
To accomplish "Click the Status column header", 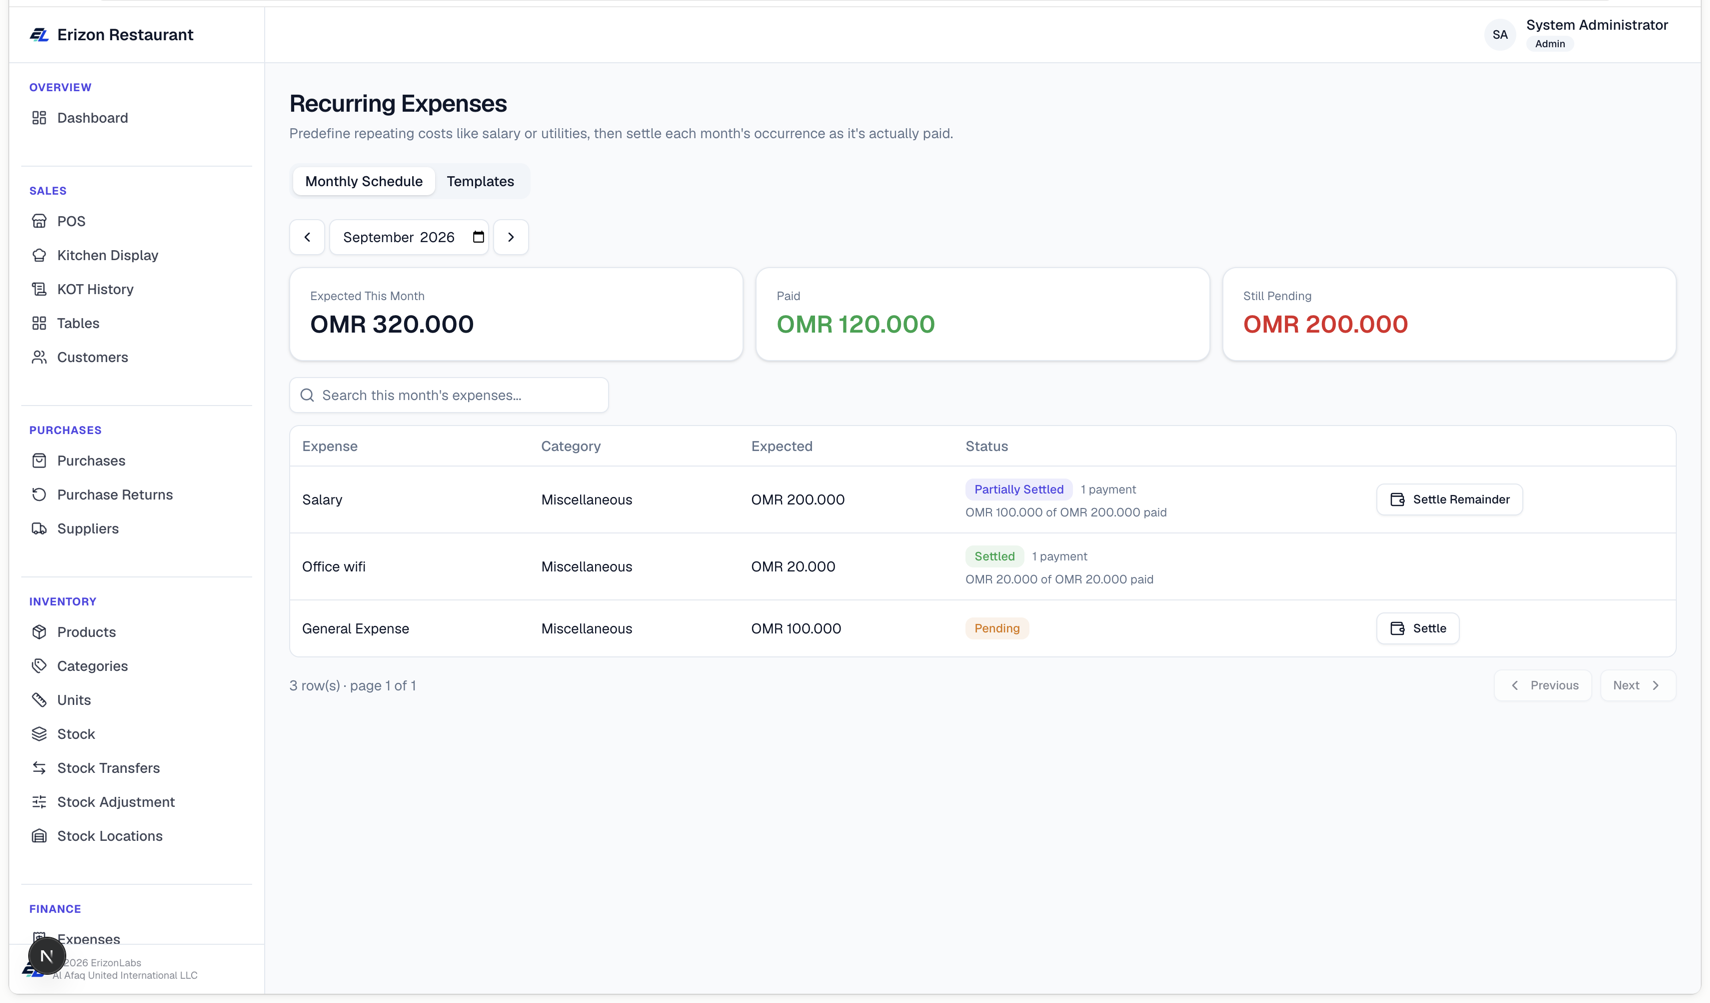I will [x=986, y=447].
